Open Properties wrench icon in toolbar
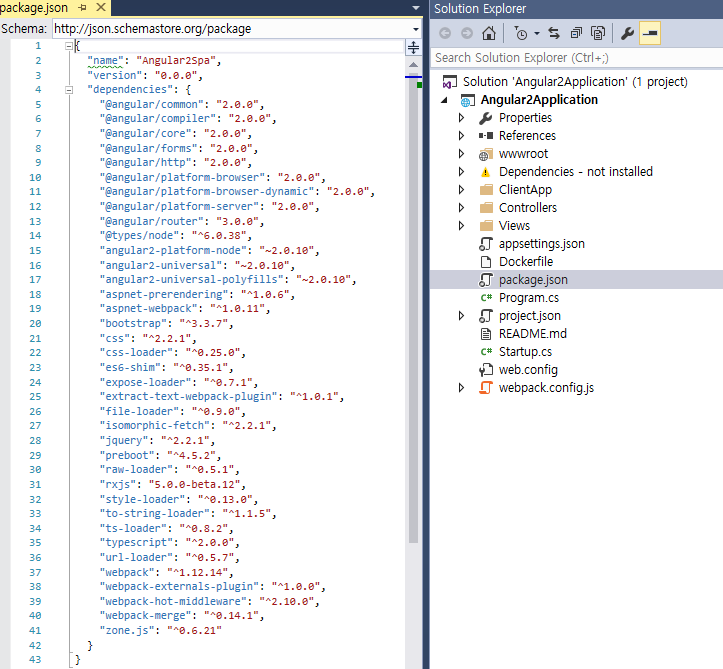This screenshot has width=723, height=669. tap(627, 33)
